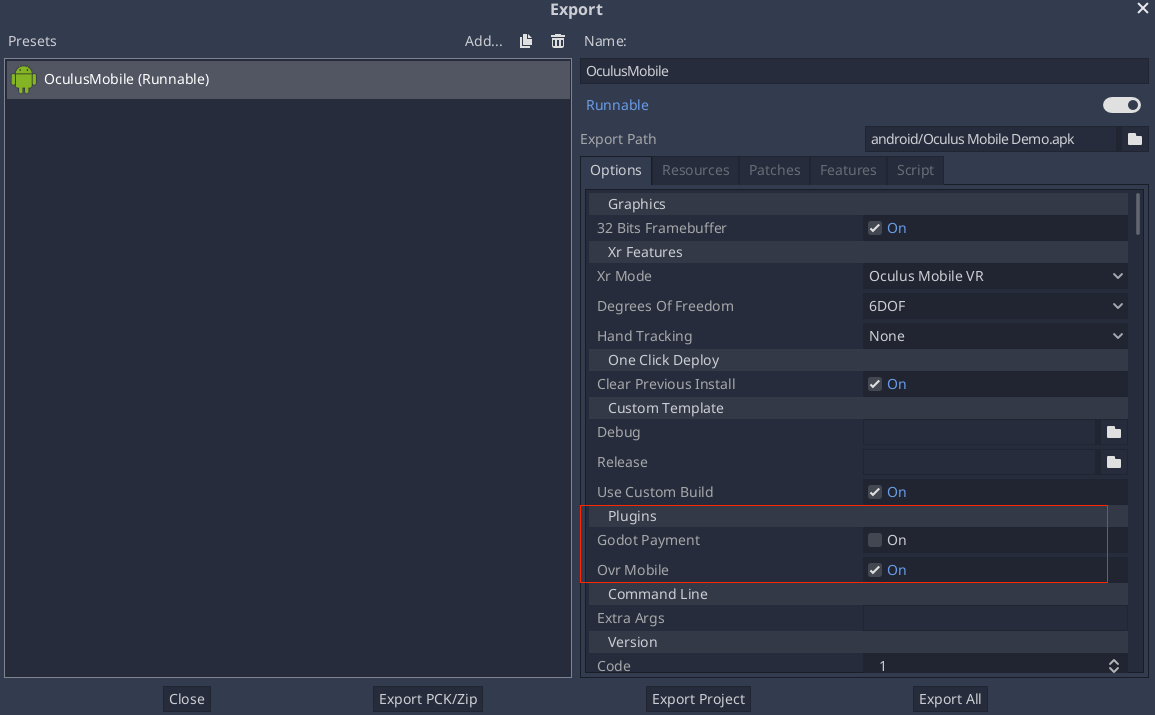Image resolution: width=1155 pixels, height=715 pixels.
Task: Disable the Ovr Mobile plugin
Action: [875, 570]
